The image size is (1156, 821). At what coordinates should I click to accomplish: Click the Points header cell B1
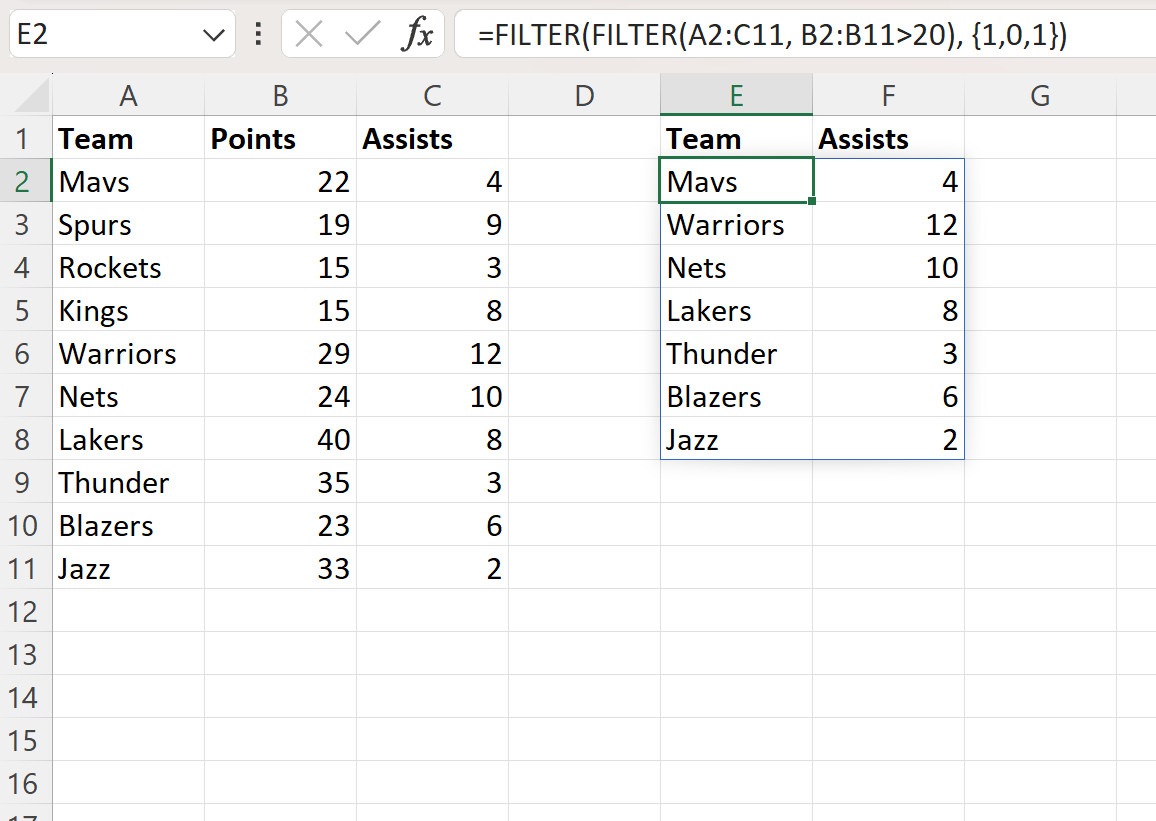coord(280,138)
